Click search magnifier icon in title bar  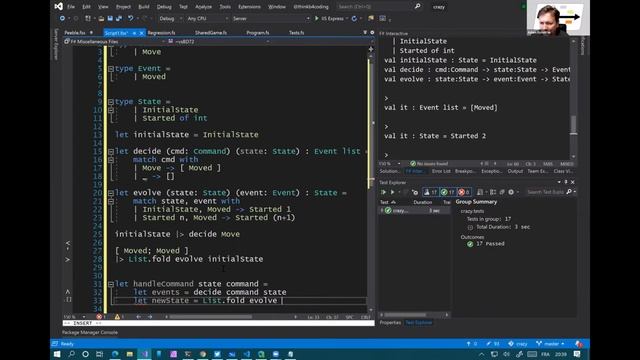coord(418,6)
